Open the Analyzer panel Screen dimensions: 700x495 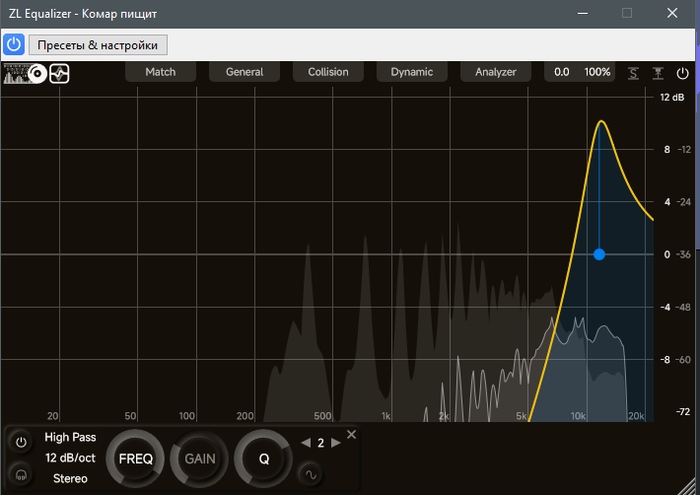coord(496,72)
